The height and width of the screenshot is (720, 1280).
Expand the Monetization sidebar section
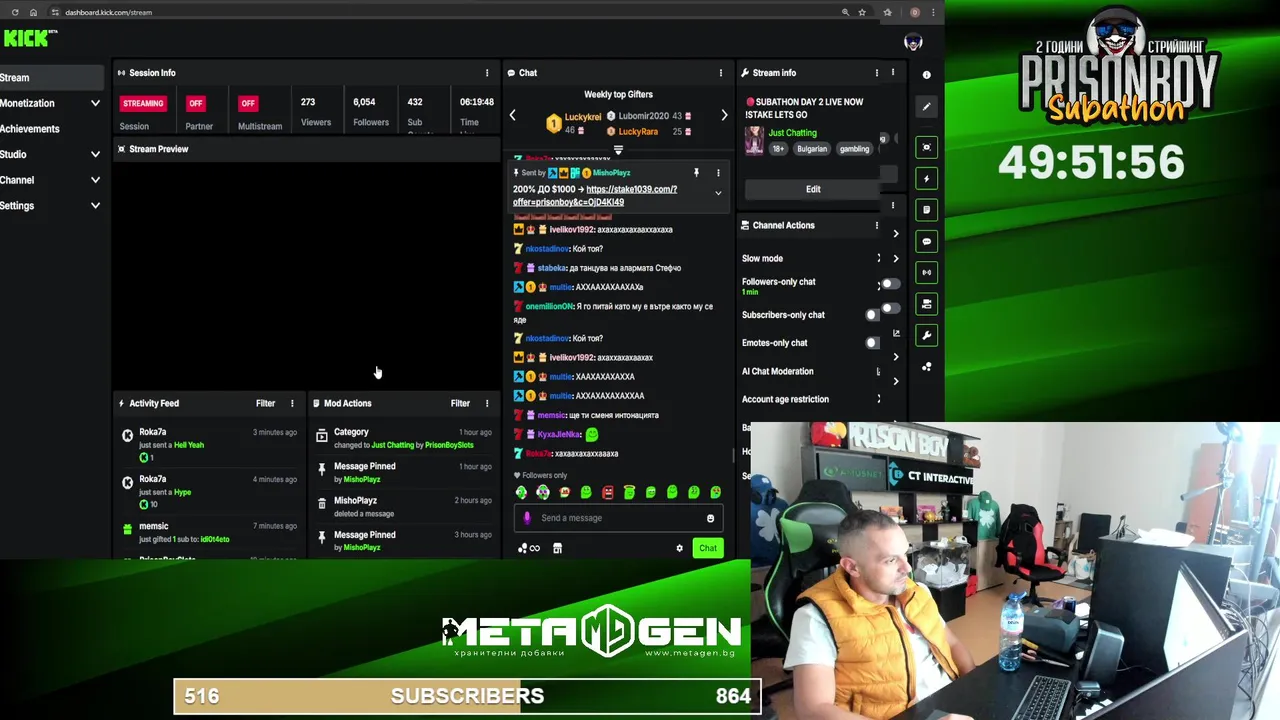[95, 103]
